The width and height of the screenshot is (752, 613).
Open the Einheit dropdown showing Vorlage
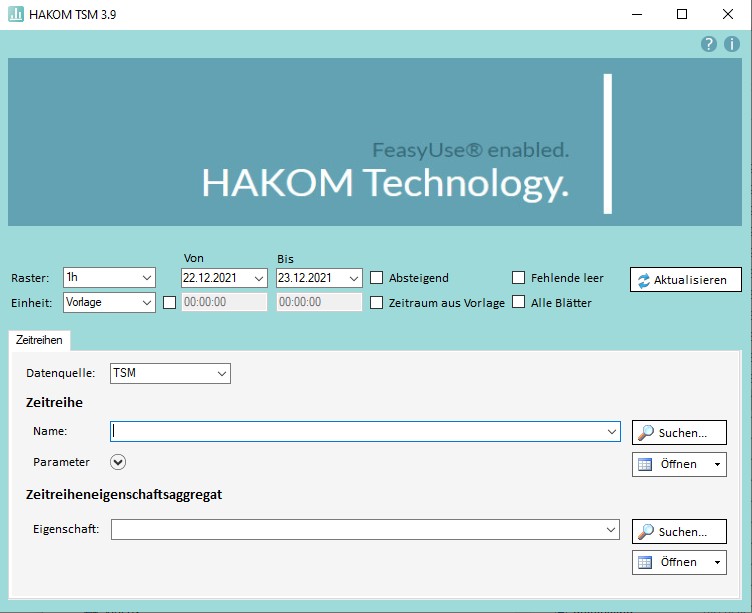click(x=109, y=302)
